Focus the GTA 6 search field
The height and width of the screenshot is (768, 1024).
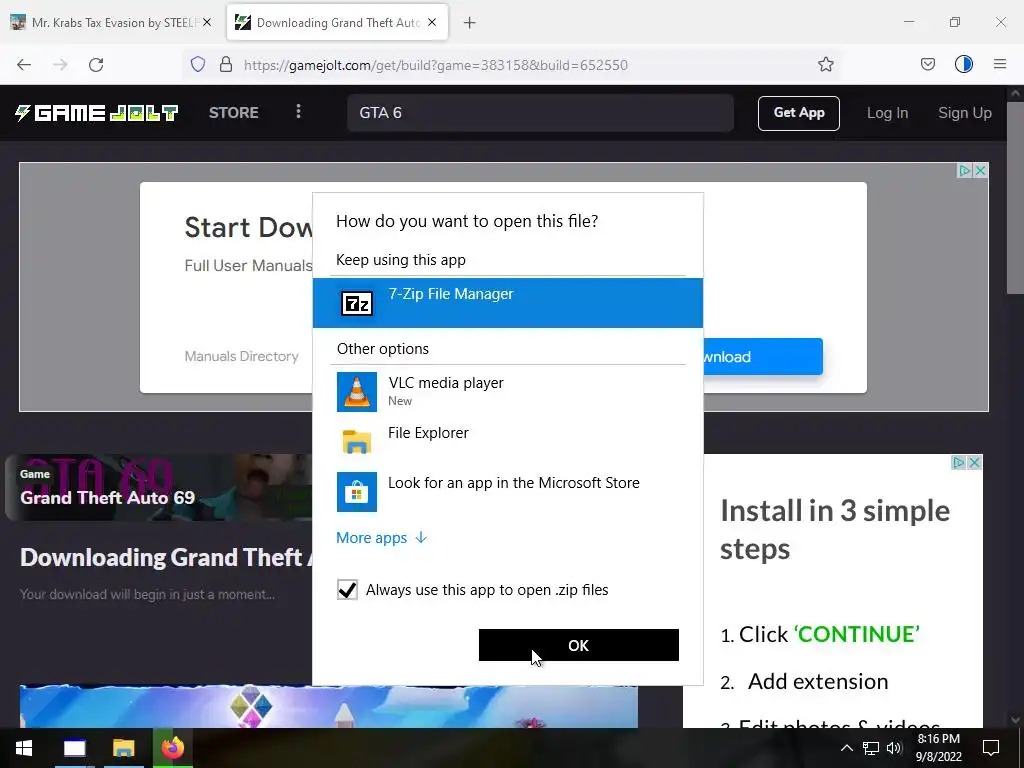[540, 113]
